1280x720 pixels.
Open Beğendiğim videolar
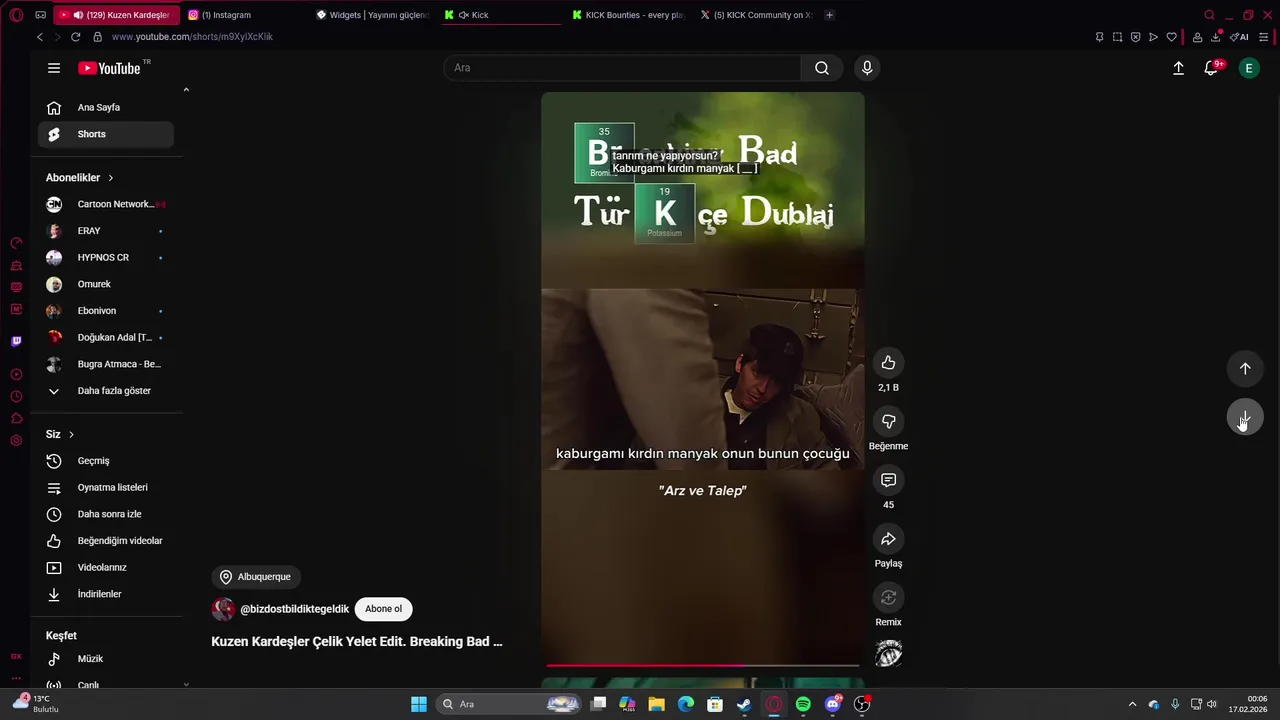106,541
